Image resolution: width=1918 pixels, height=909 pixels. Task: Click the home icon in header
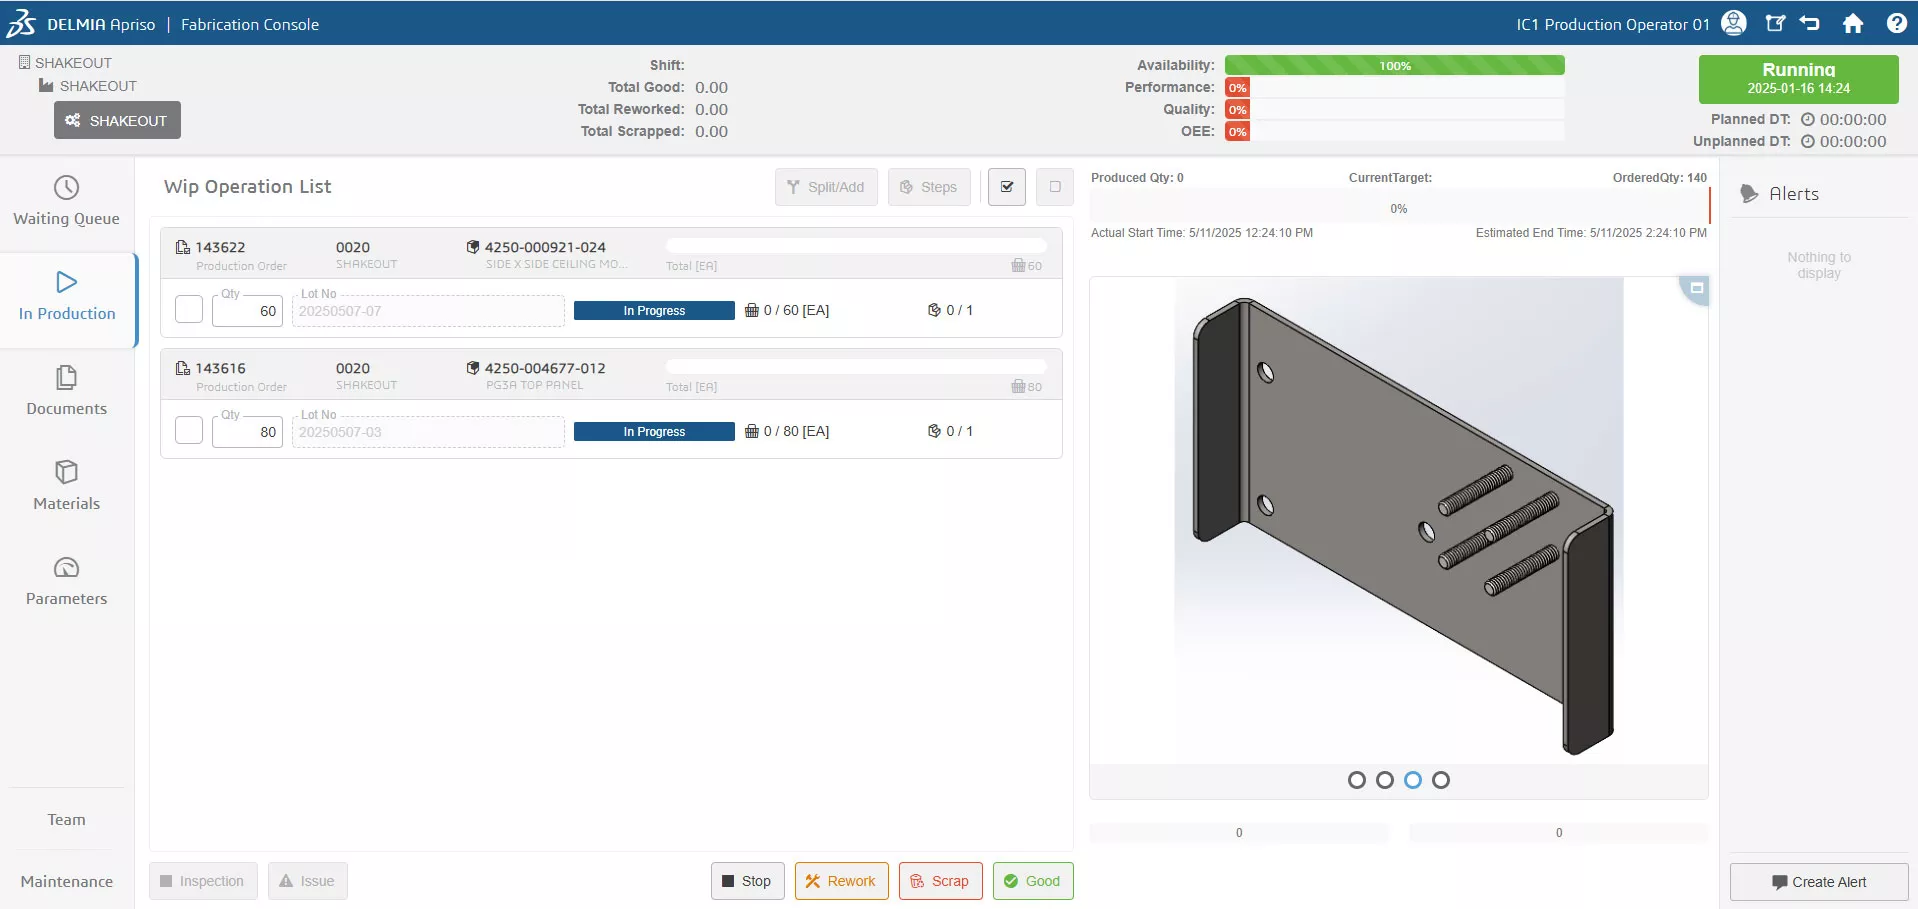[1853, 24]
